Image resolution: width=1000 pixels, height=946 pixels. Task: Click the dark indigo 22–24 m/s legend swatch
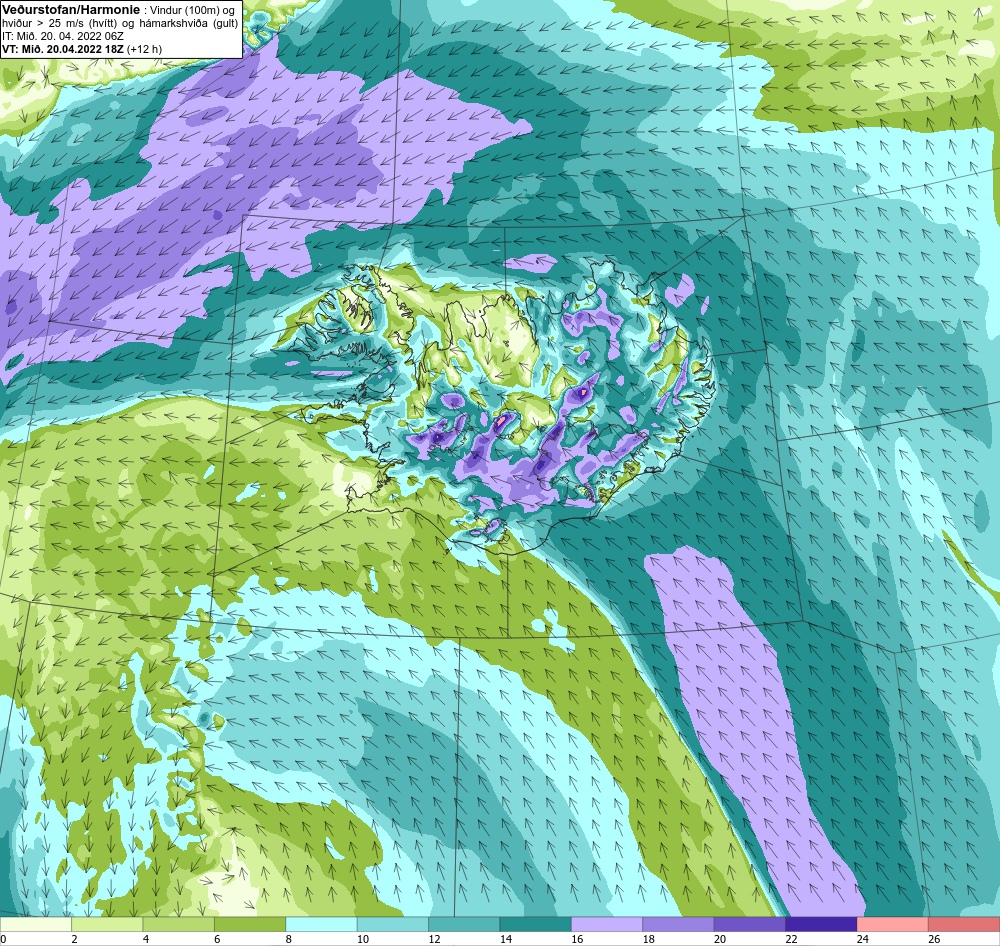pos(821,924)
